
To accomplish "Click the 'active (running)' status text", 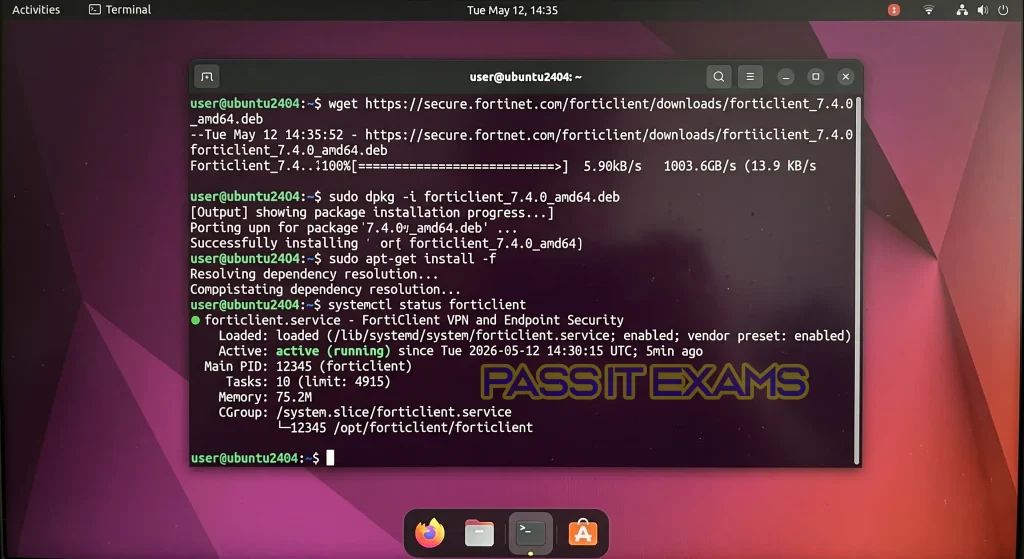I will pos(333,351).
